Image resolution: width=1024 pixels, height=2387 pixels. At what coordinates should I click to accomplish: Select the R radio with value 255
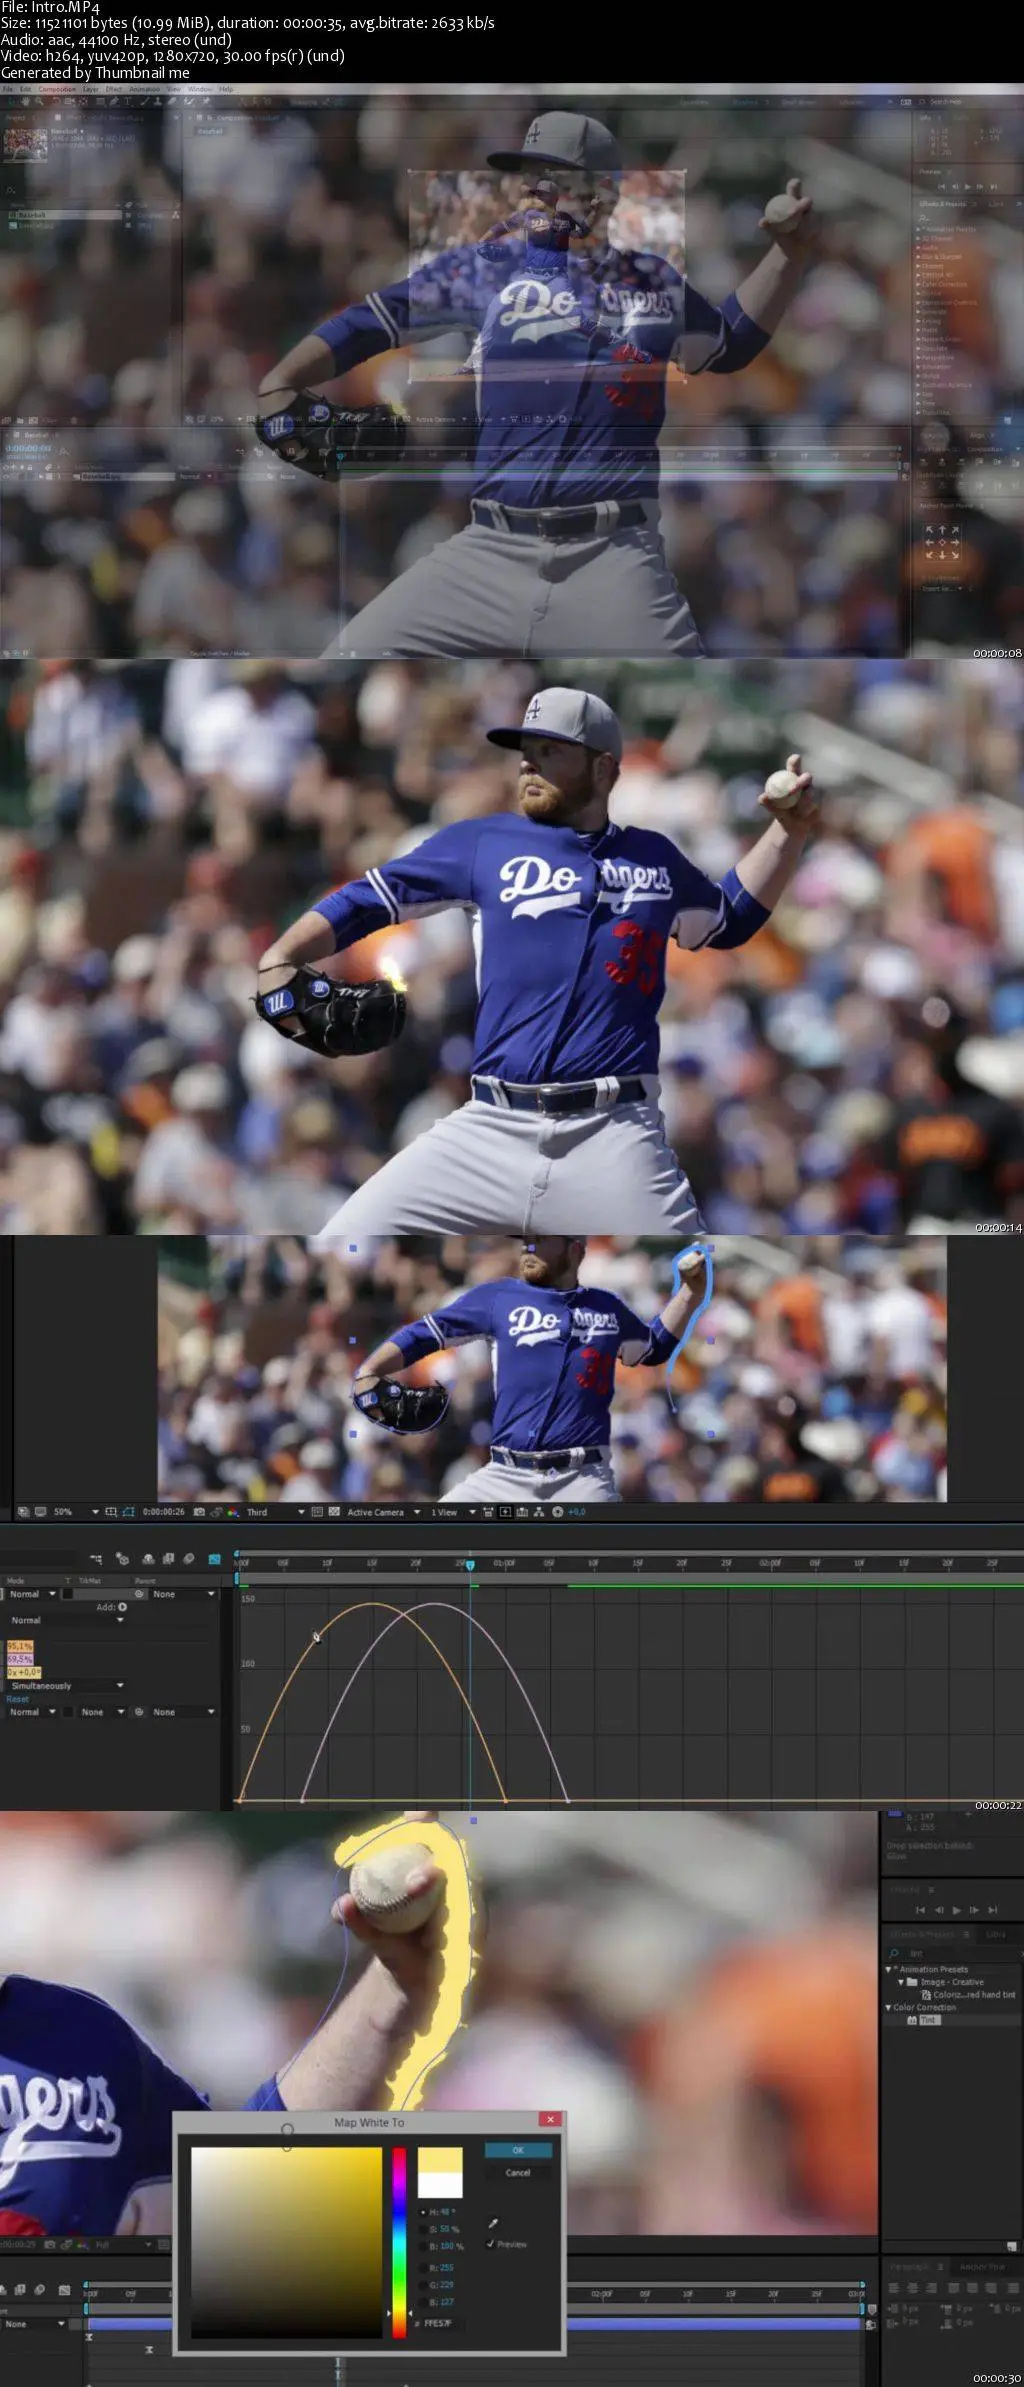point(423,2268)
